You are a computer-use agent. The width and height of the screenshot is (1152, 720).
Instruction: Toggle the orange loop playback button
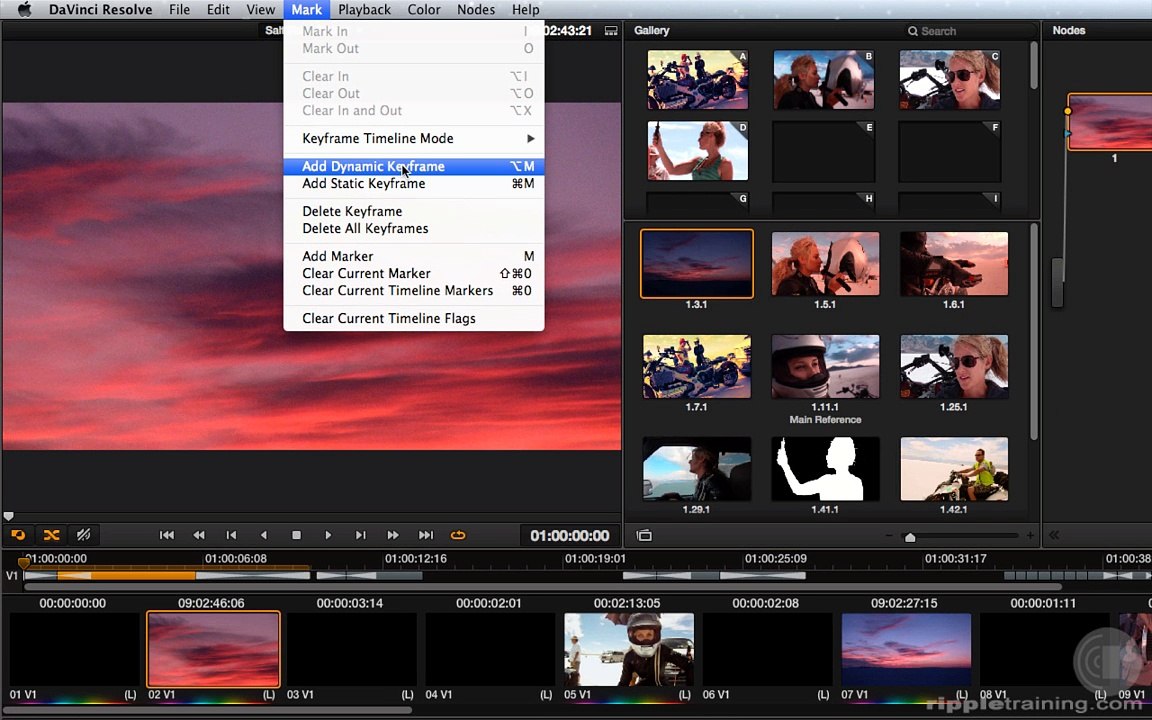pos(458,535)
